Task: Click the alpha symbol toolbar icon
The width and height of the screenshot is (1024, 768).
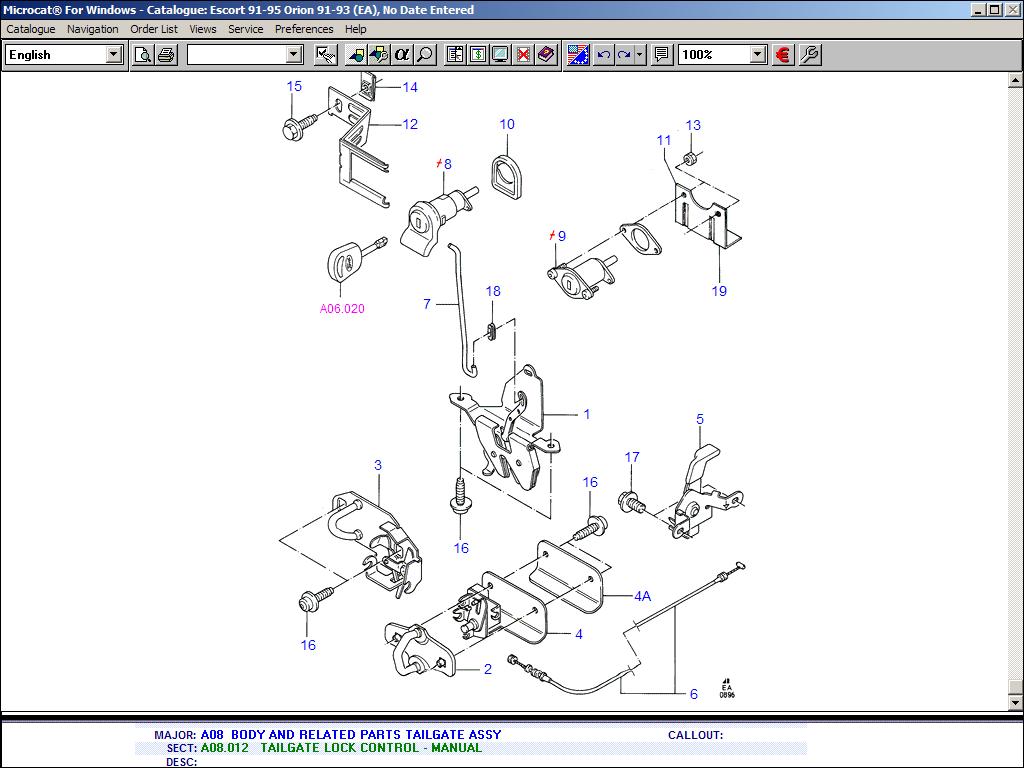Action: pos(402,54)
